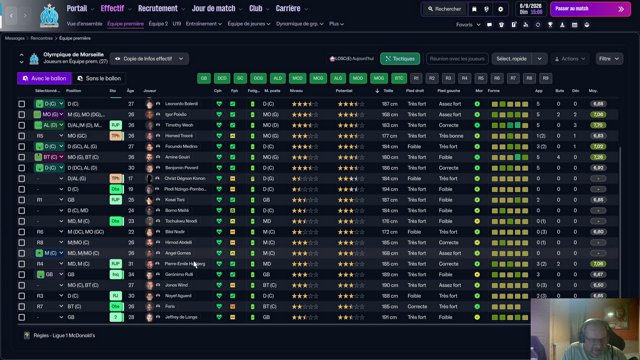This screenshot has width=640, height=360.
Task: Click the R1 substitute slot button
Action: tap(416, 78)
